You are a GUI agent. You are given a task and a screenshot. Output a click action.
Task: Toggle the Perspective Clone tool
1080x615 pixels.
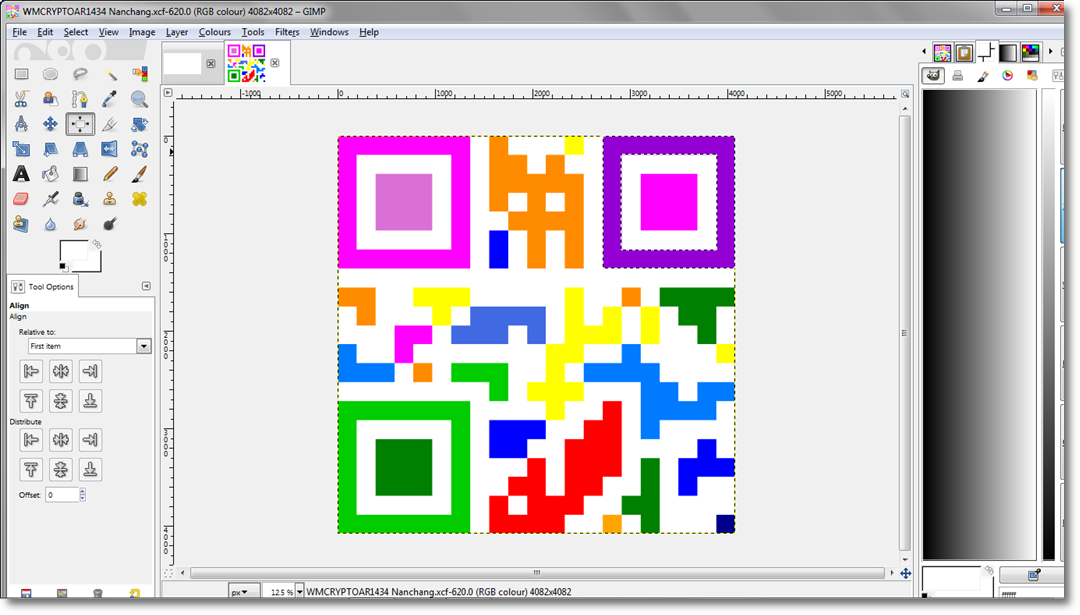(21, 224)
